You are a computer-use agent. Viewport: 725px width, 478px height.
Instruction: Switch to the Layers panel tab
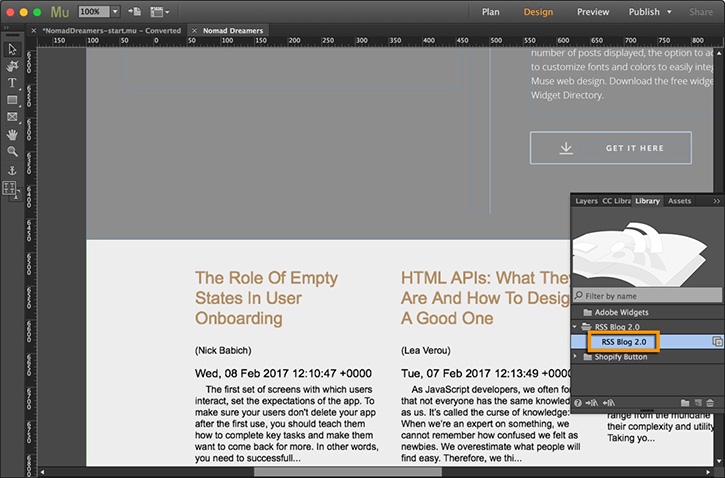tap(586, 201)
